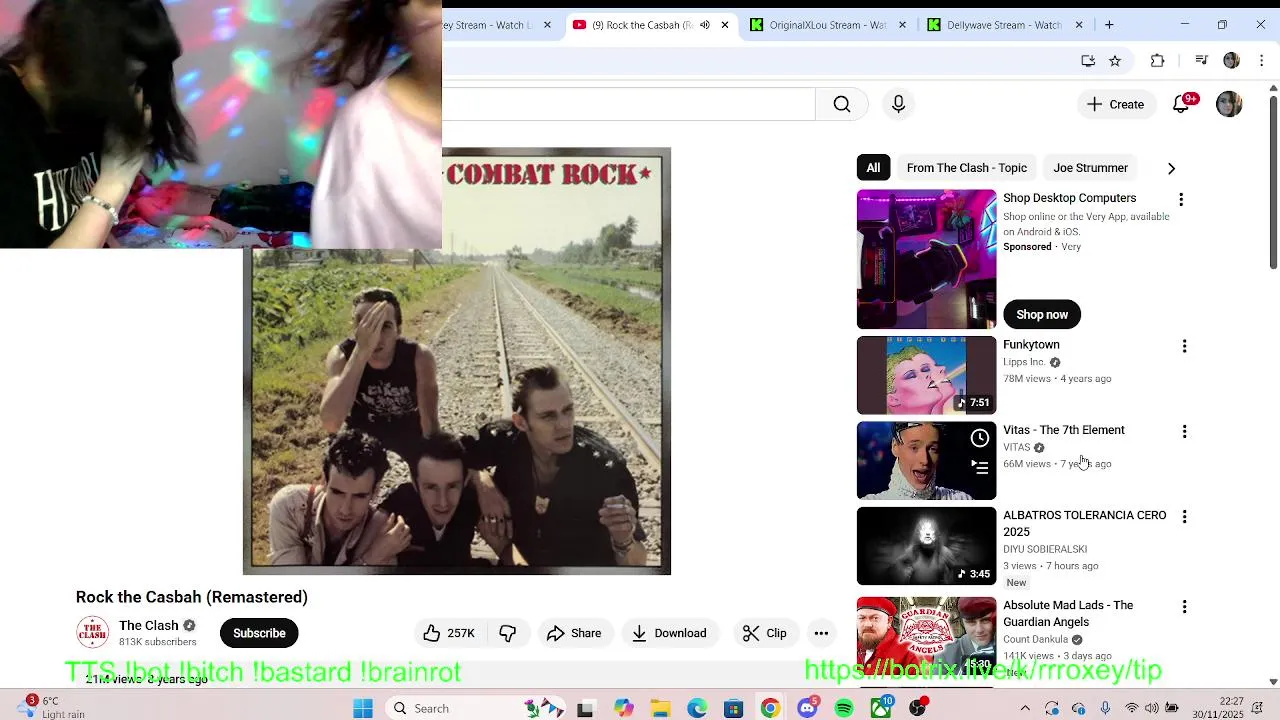
Task: Click inside the YouTube search field
Action: coord(629,104)
